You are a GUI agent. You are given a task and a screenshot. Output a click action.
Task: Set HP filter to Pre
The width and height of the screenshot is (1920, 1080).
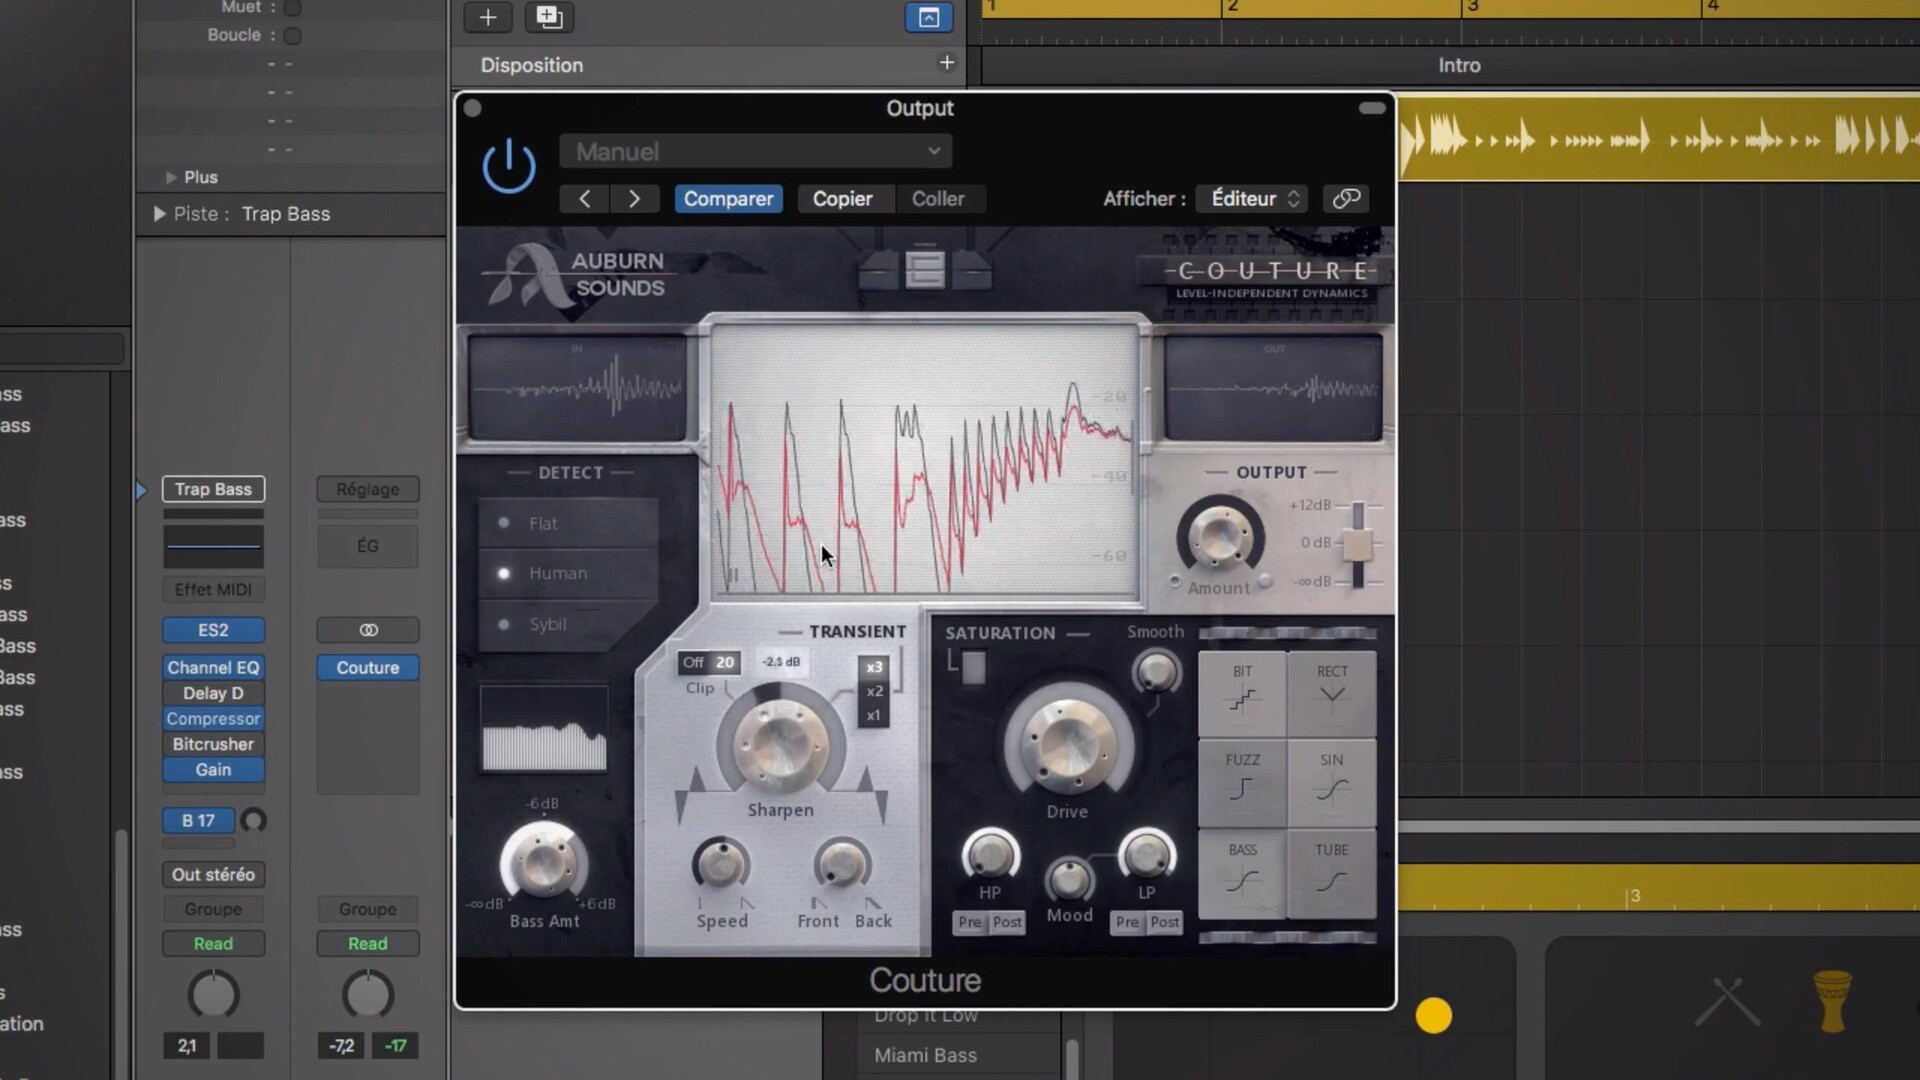(x=970, y=922)
